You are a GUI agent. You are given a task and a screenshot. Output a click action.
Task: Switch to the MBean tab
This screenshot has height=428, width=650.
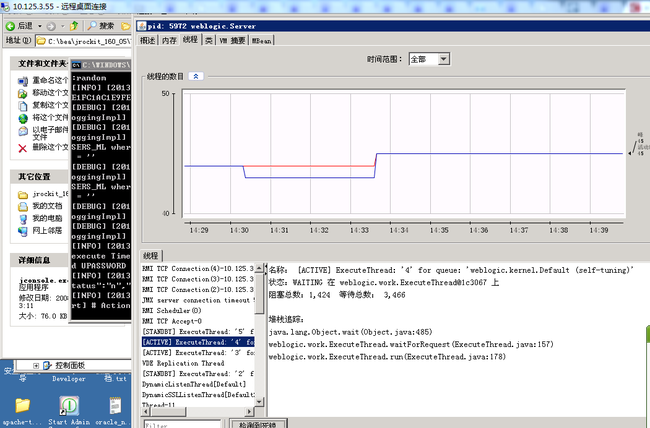pyautogui.click(x=262, y=40)
